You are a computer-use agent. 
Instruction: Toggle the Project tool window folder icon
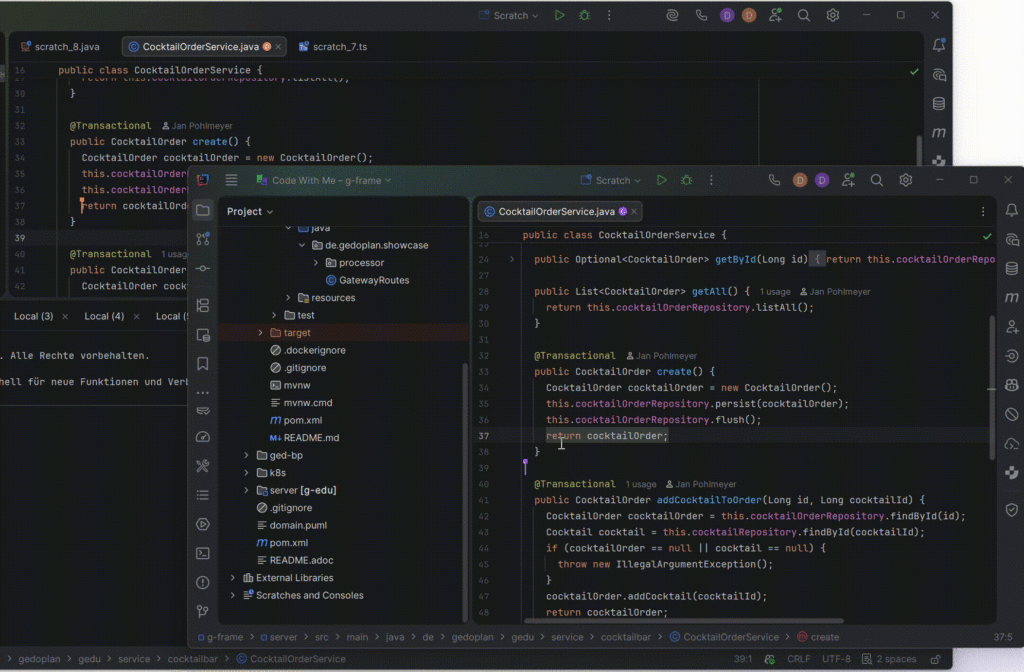[x=203, y=211]
